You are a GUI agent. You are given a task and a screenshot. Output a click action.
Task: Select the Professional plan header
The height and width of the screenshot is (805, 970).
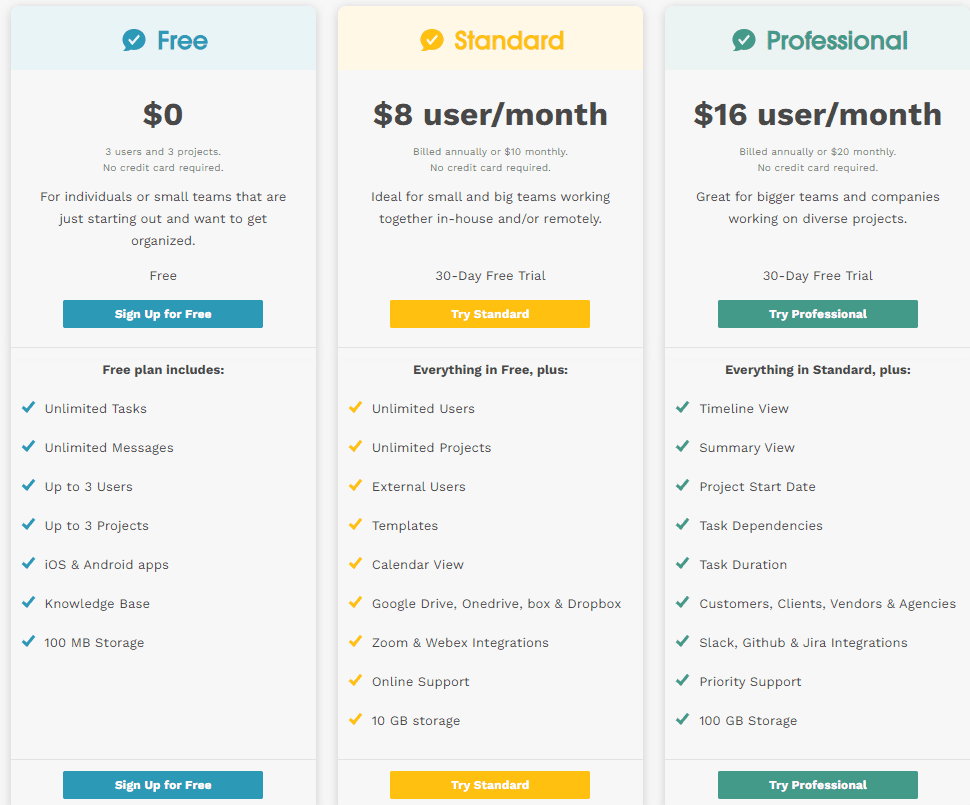click(818, 40)
